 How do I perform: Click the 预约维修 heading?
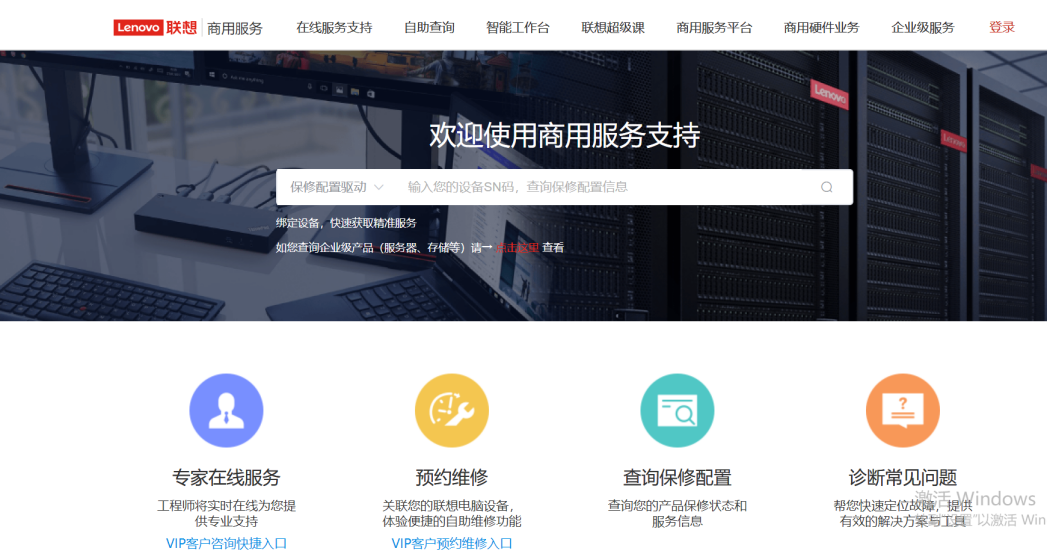(452, 477)
